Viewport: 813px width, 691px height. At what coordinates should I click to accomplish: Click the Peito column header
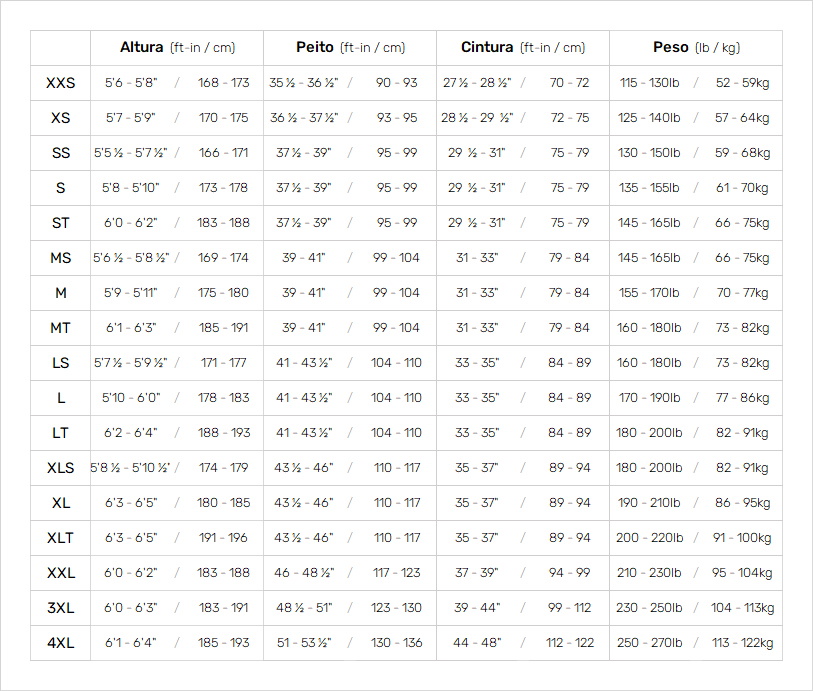coord(351,47)
